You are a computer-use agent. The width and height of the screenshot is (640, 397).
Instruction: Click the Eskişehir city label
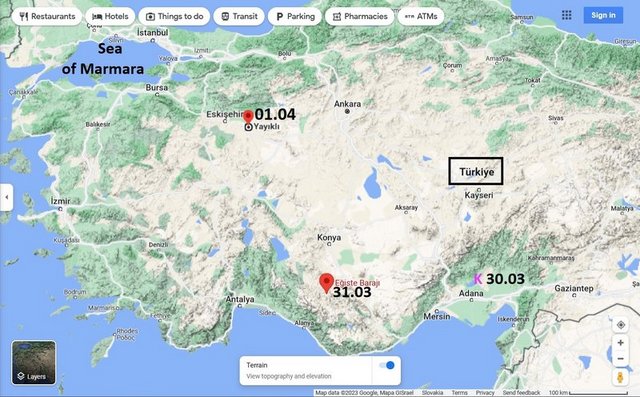point(224,114)
